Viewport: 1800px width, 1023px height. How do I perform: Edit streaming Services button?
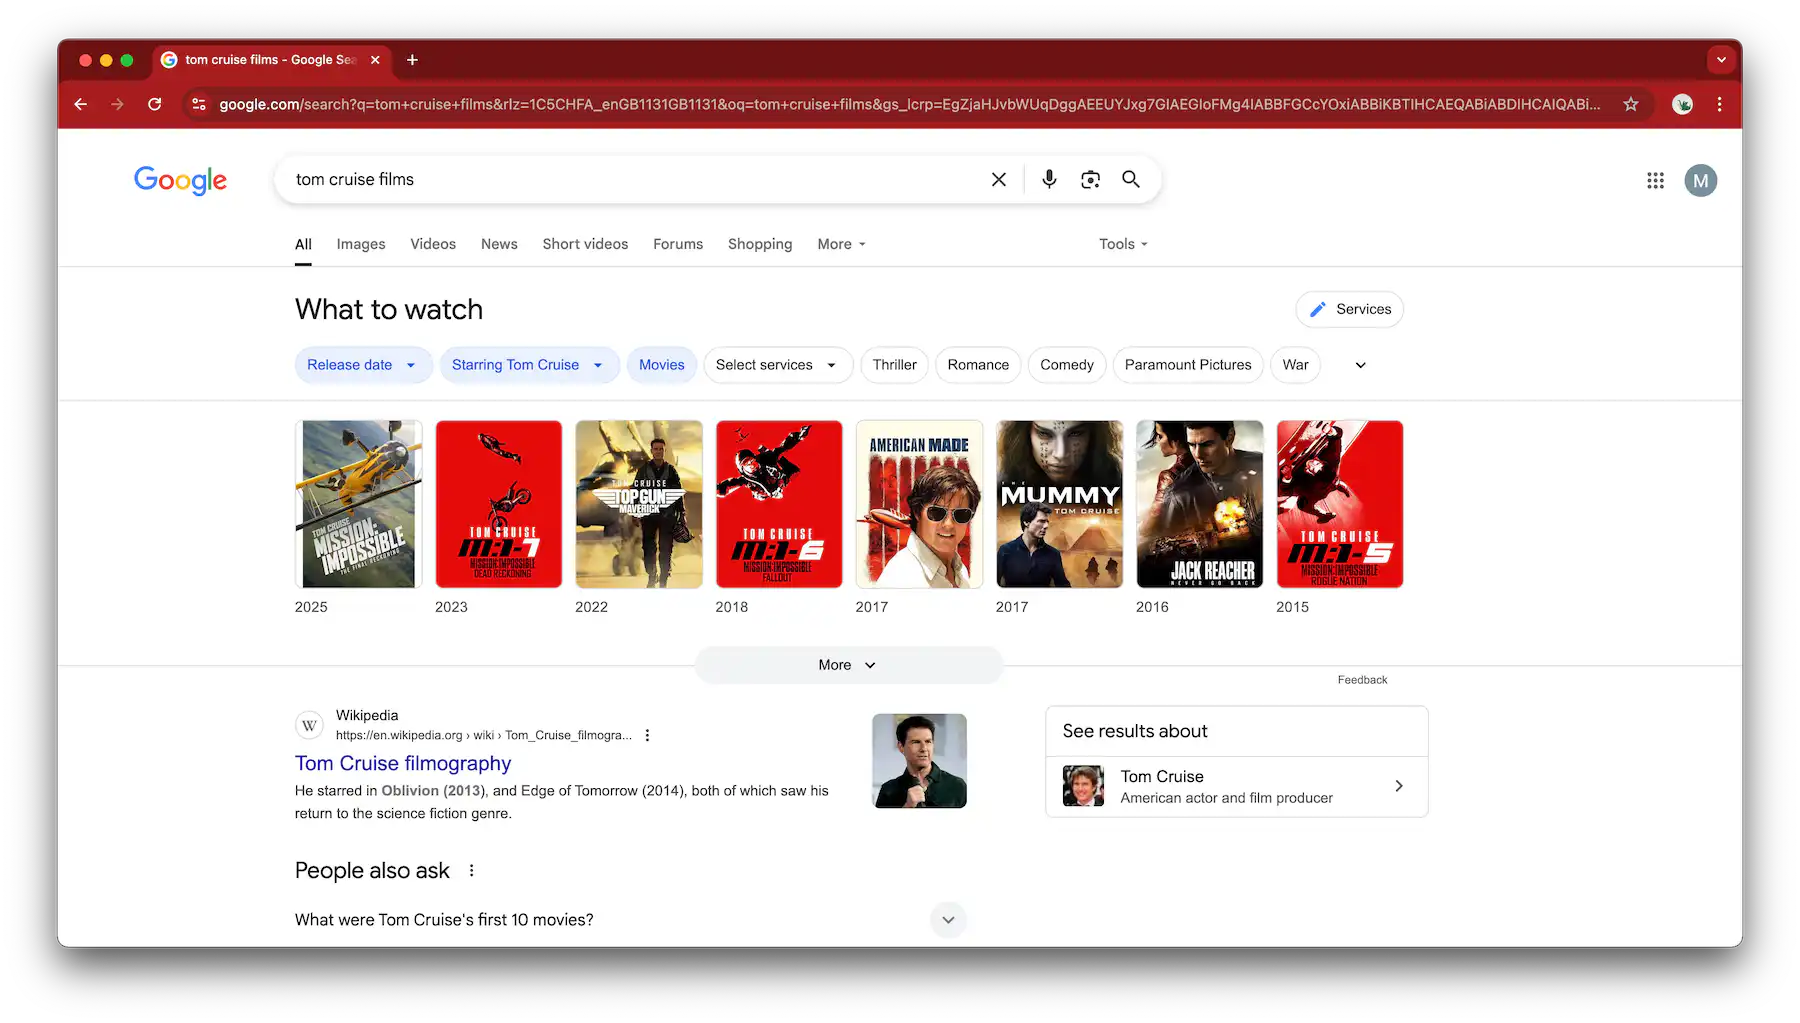(1350, 309)
